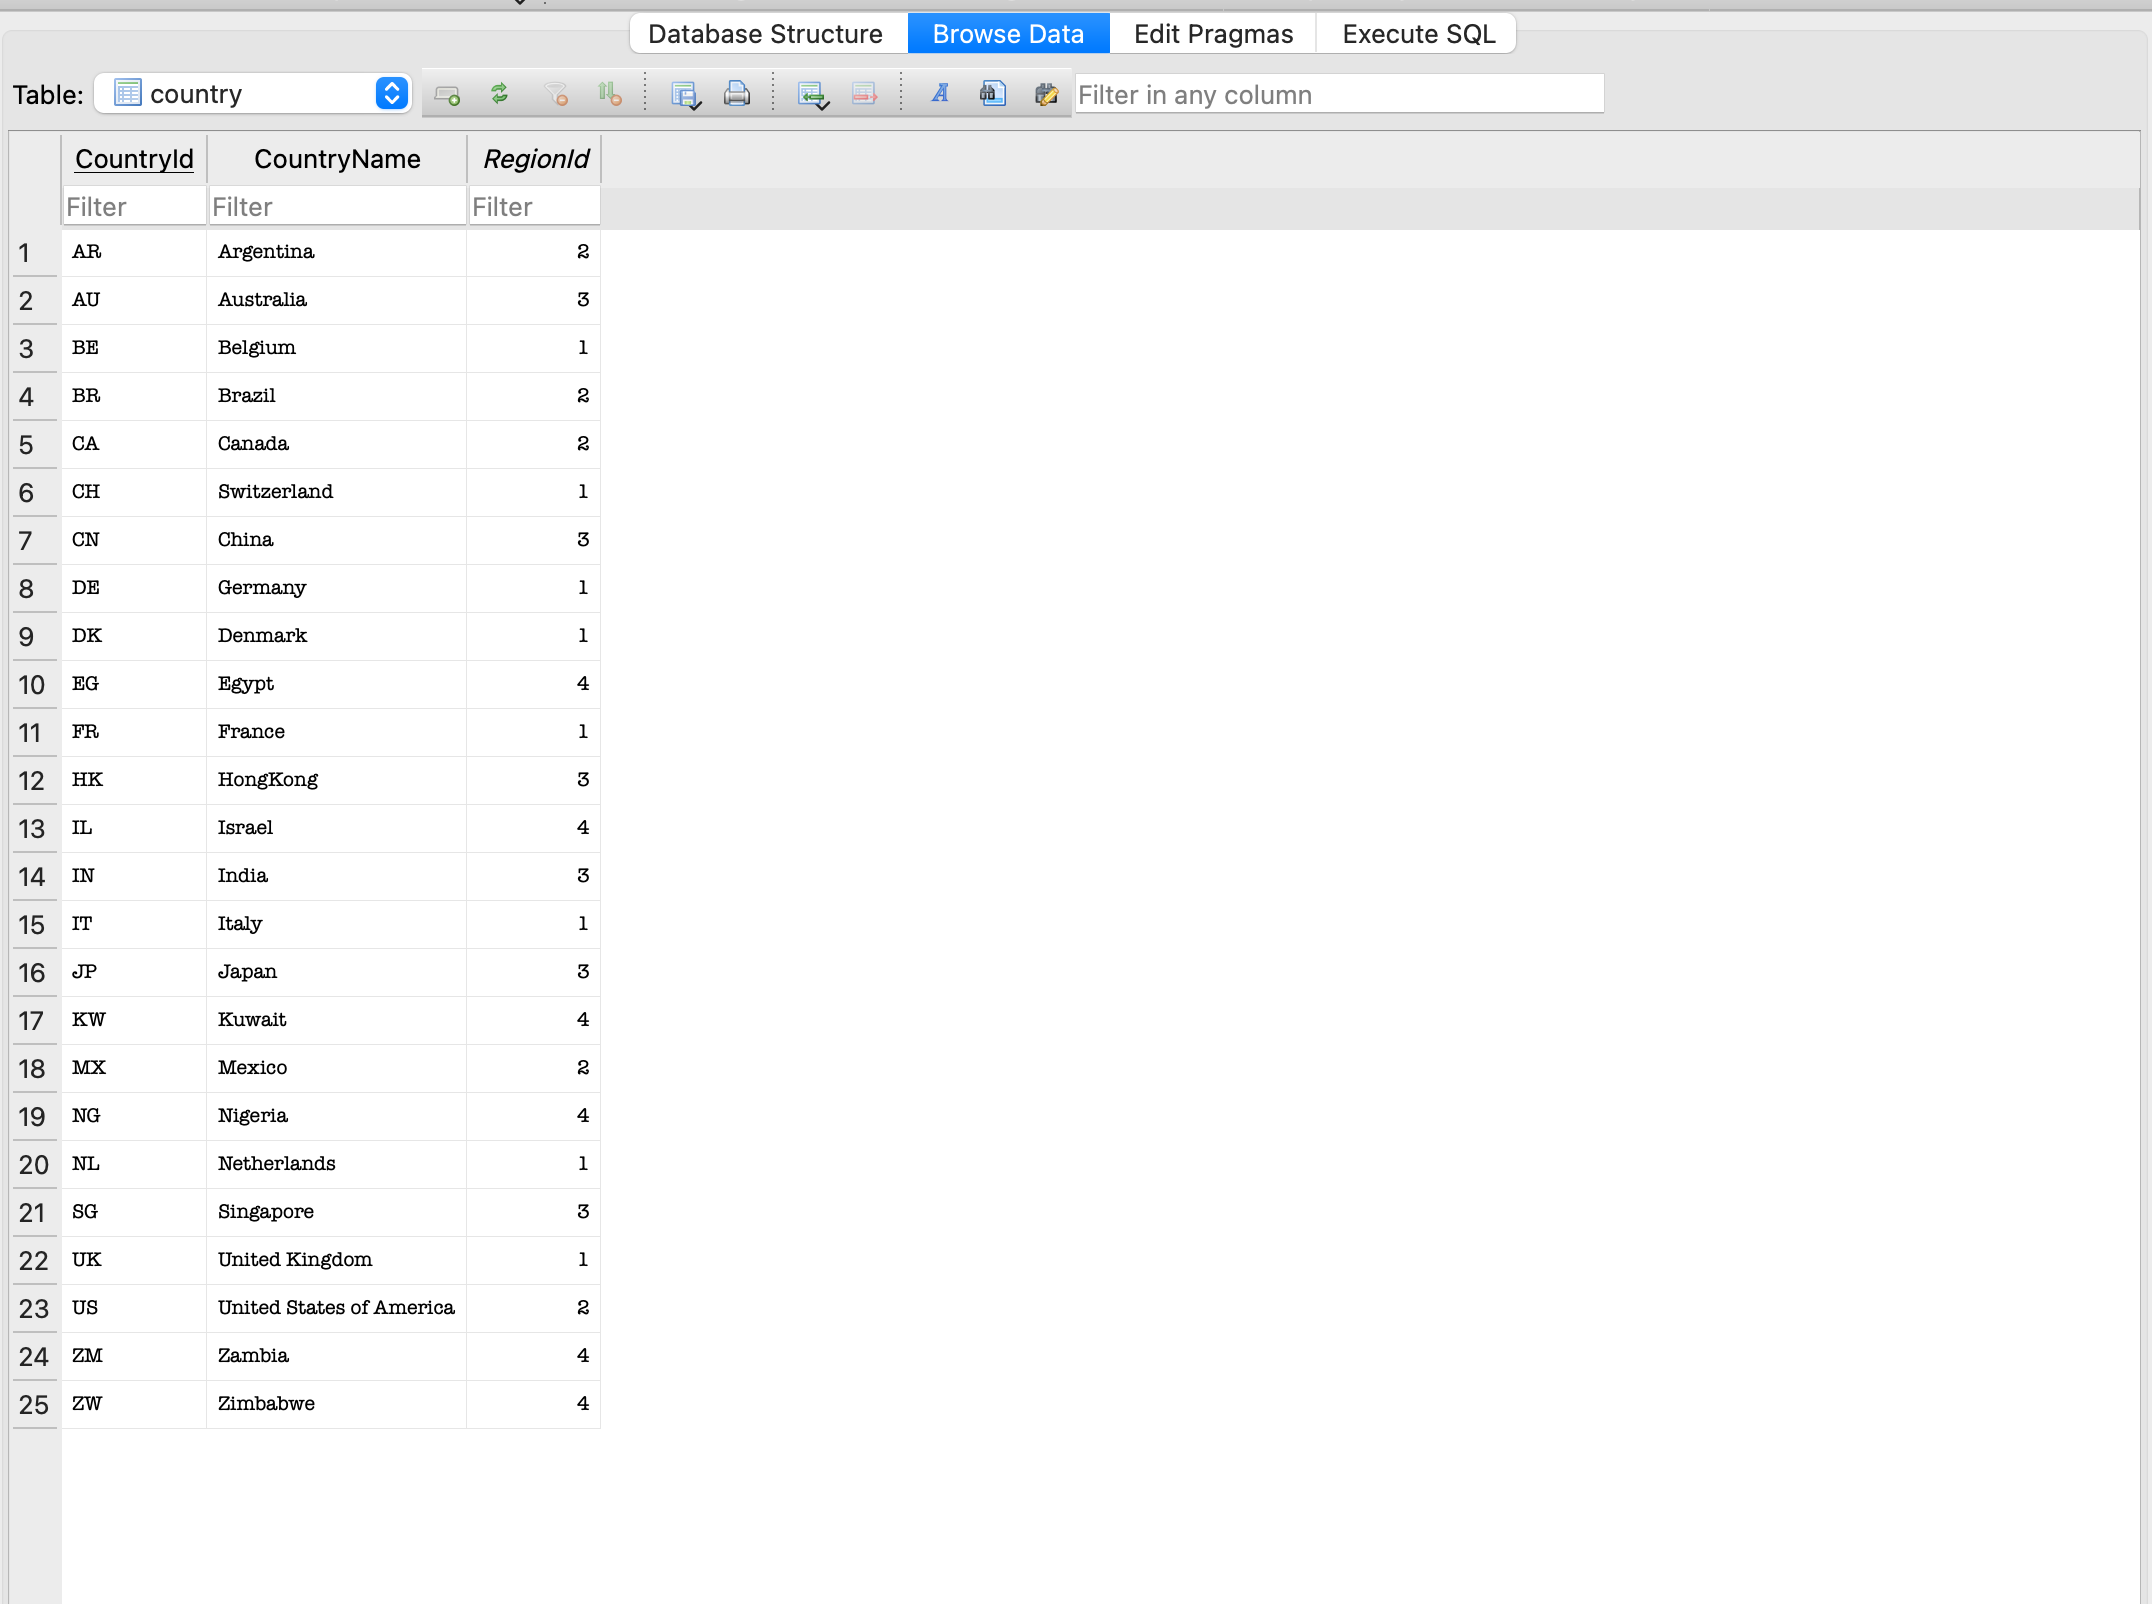Image resolution: width=2152 pixels, height=1604 pixels.
Task: Open the save table as dropdown
Action: click(x=686, y=94)
